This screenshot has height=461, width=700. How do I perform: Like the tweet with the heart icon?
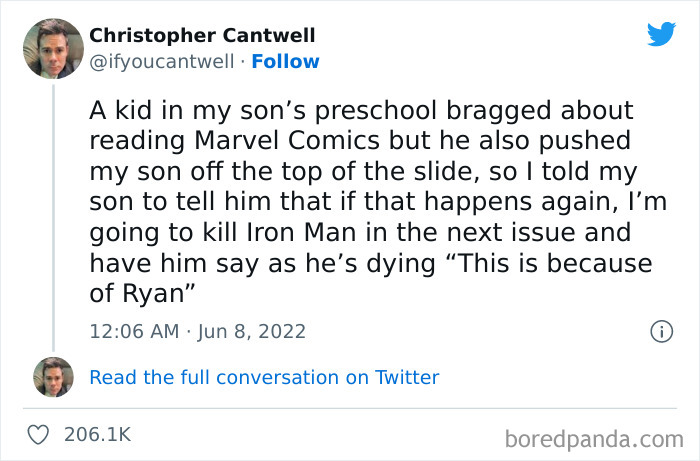pos(38,435)
